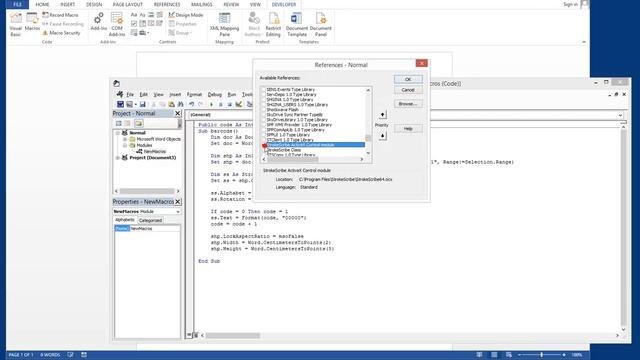Expand the Microsoft Word Objects folder

(125, 139)
